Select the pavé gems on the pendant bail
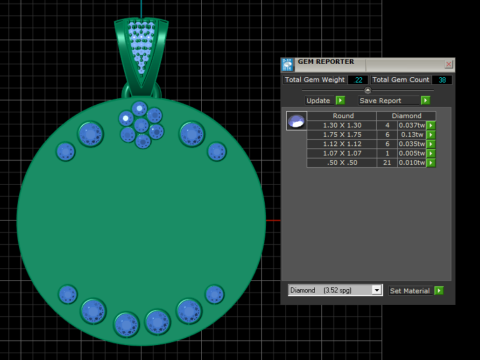The height and width of the screenshot is (360, 480). [142, 46]
